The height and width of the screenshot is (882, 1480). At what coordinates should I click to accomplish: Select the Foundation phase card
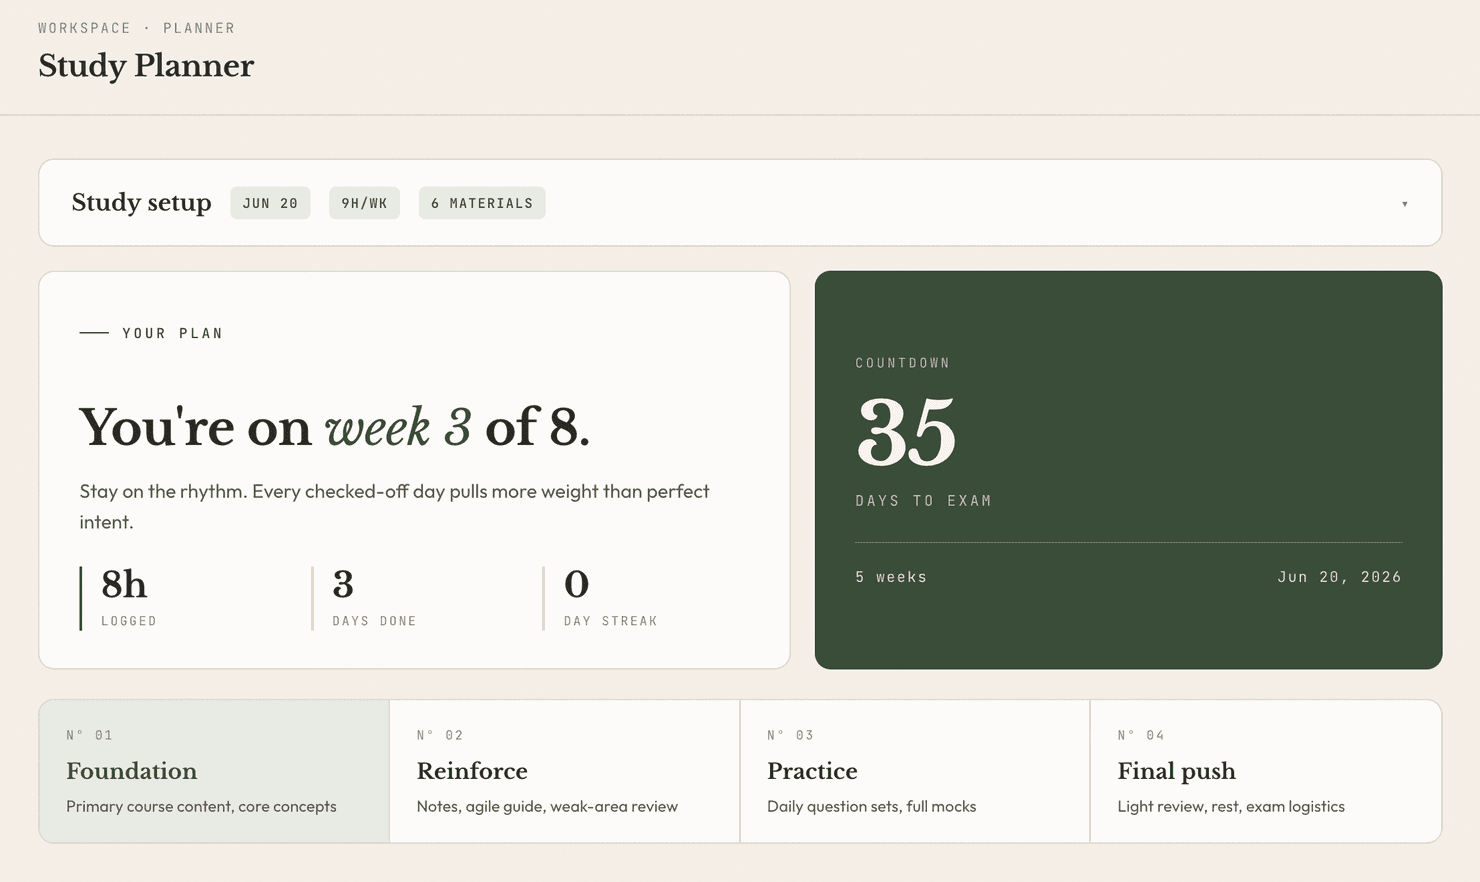[x=214, y=771]
